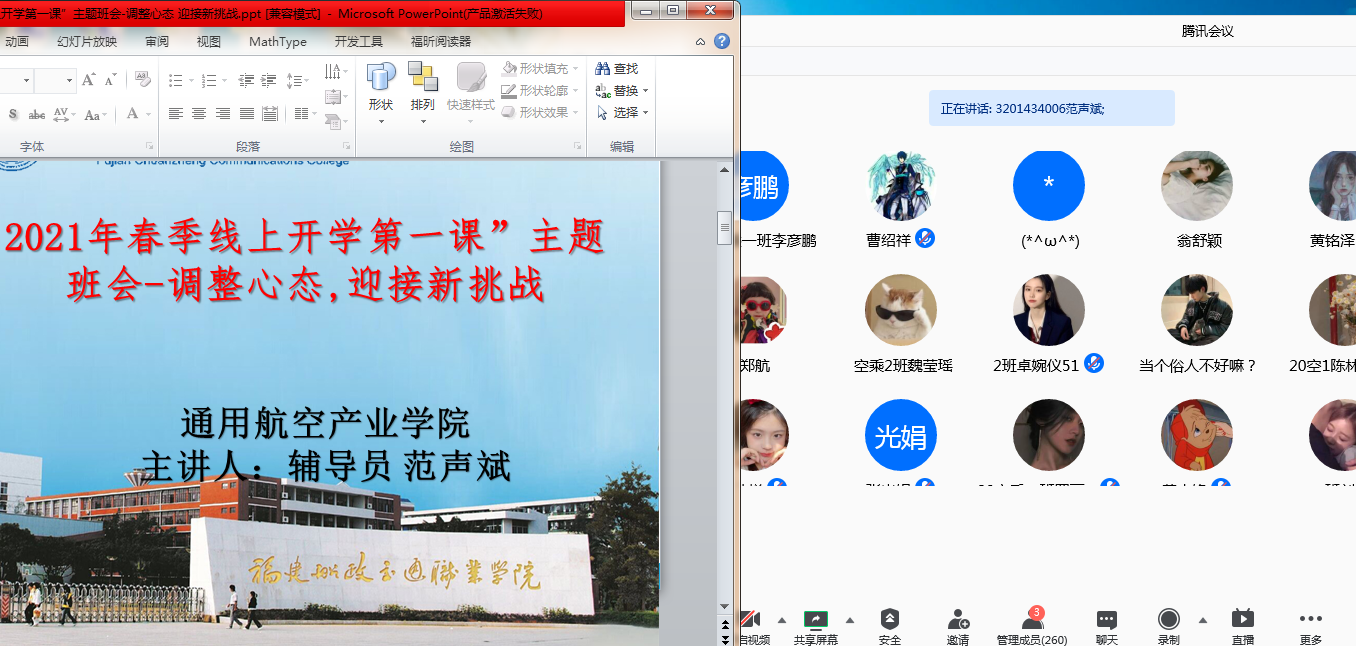Open the Security (安全) shield icon
Viewport: 1356px width, 646px height.
point(889,620)
